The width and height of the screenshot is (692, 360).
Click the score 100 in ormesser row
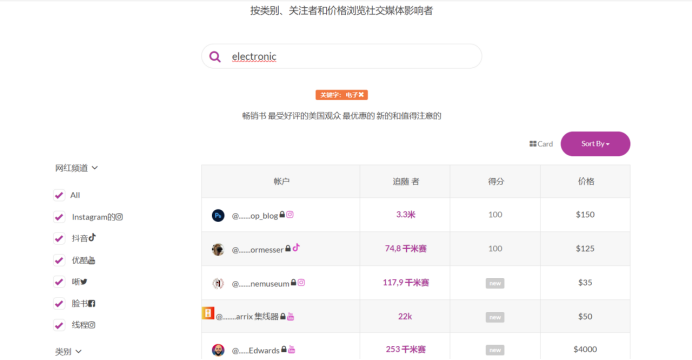(x=495, y=248)
